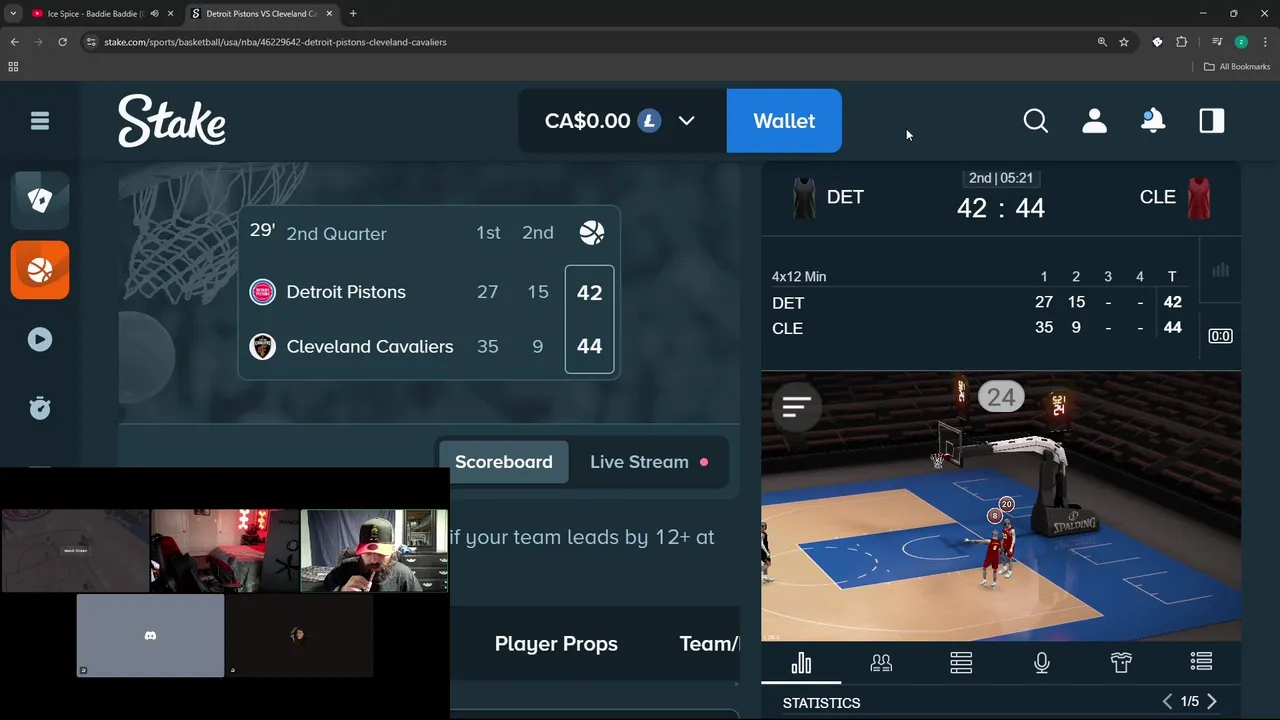This screenshot has height=720, width=1280.
Task: Go back in browser history
Action: 14,42
